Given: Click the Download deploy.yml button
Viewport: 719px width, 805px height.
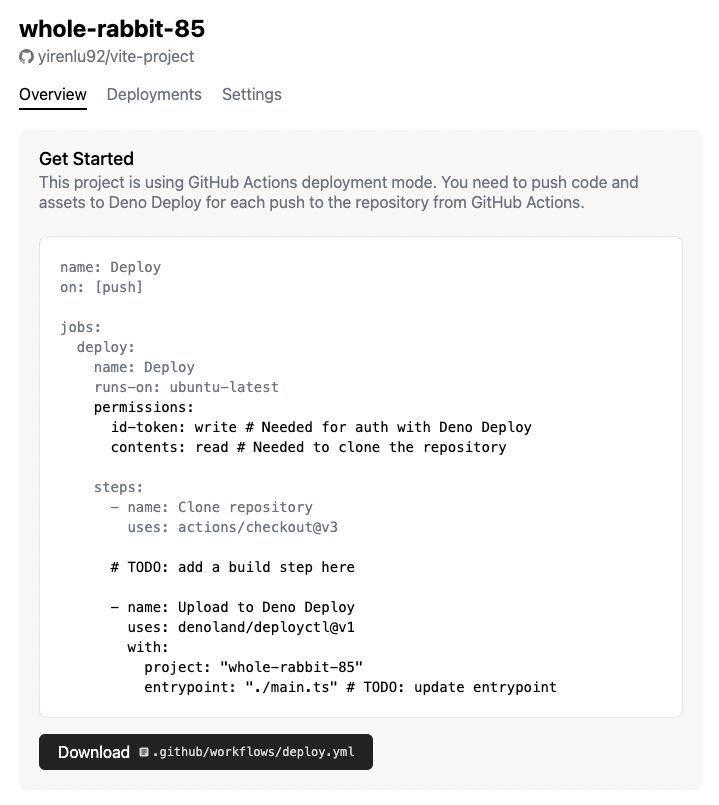Looking at the screenshot, I should (91, 752).
